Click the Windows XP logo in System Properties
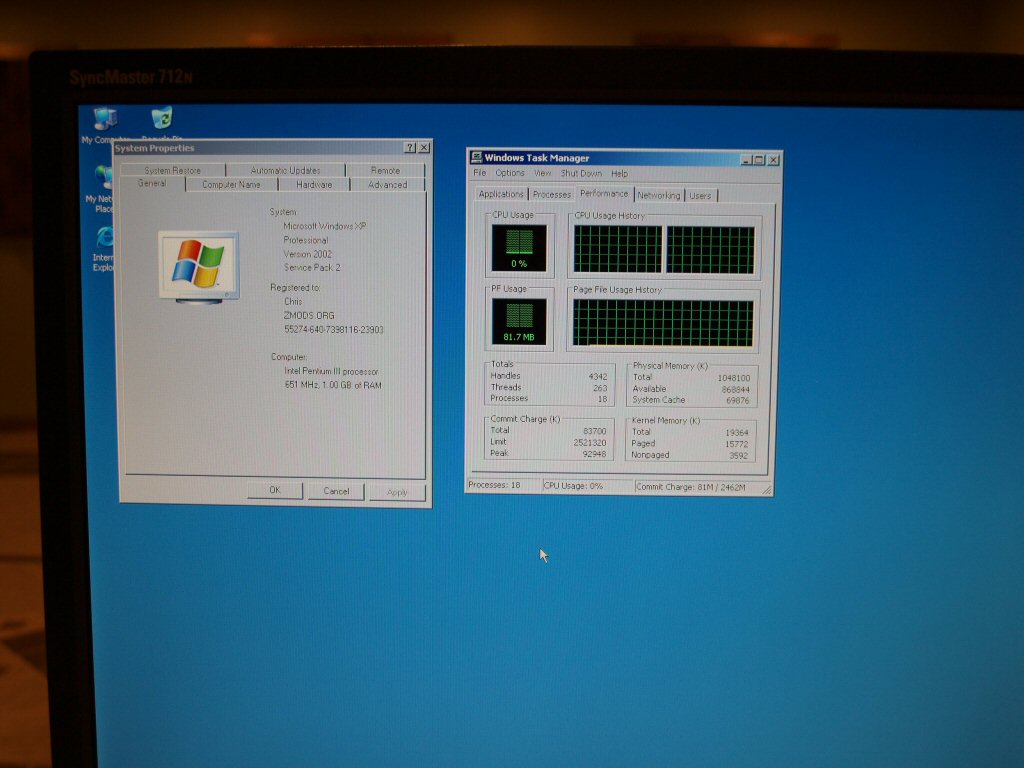This screenshot has height=768, width=1024. (199, 267)
